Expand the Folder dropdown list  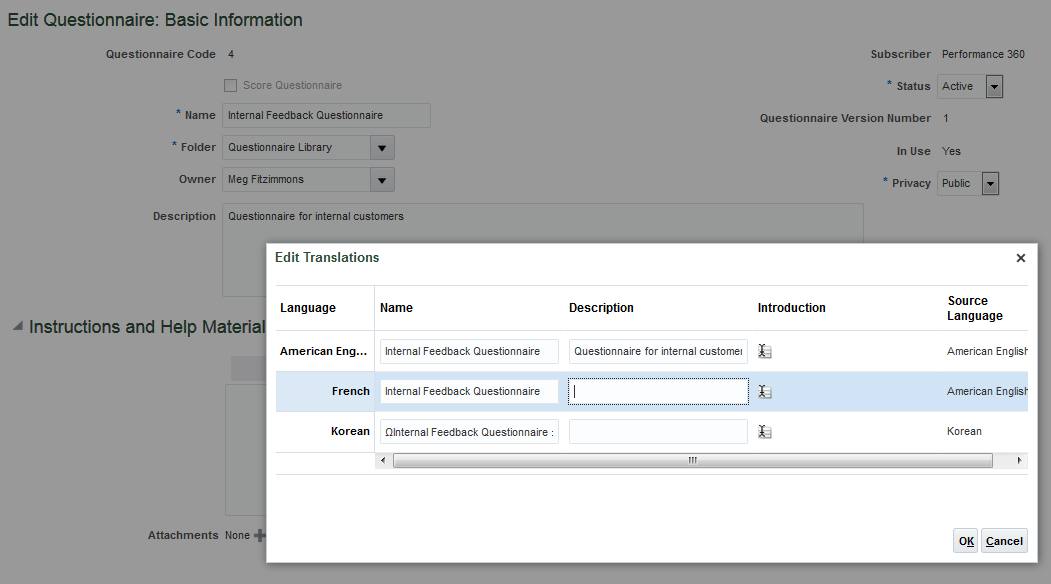click(x=382, y=148)
